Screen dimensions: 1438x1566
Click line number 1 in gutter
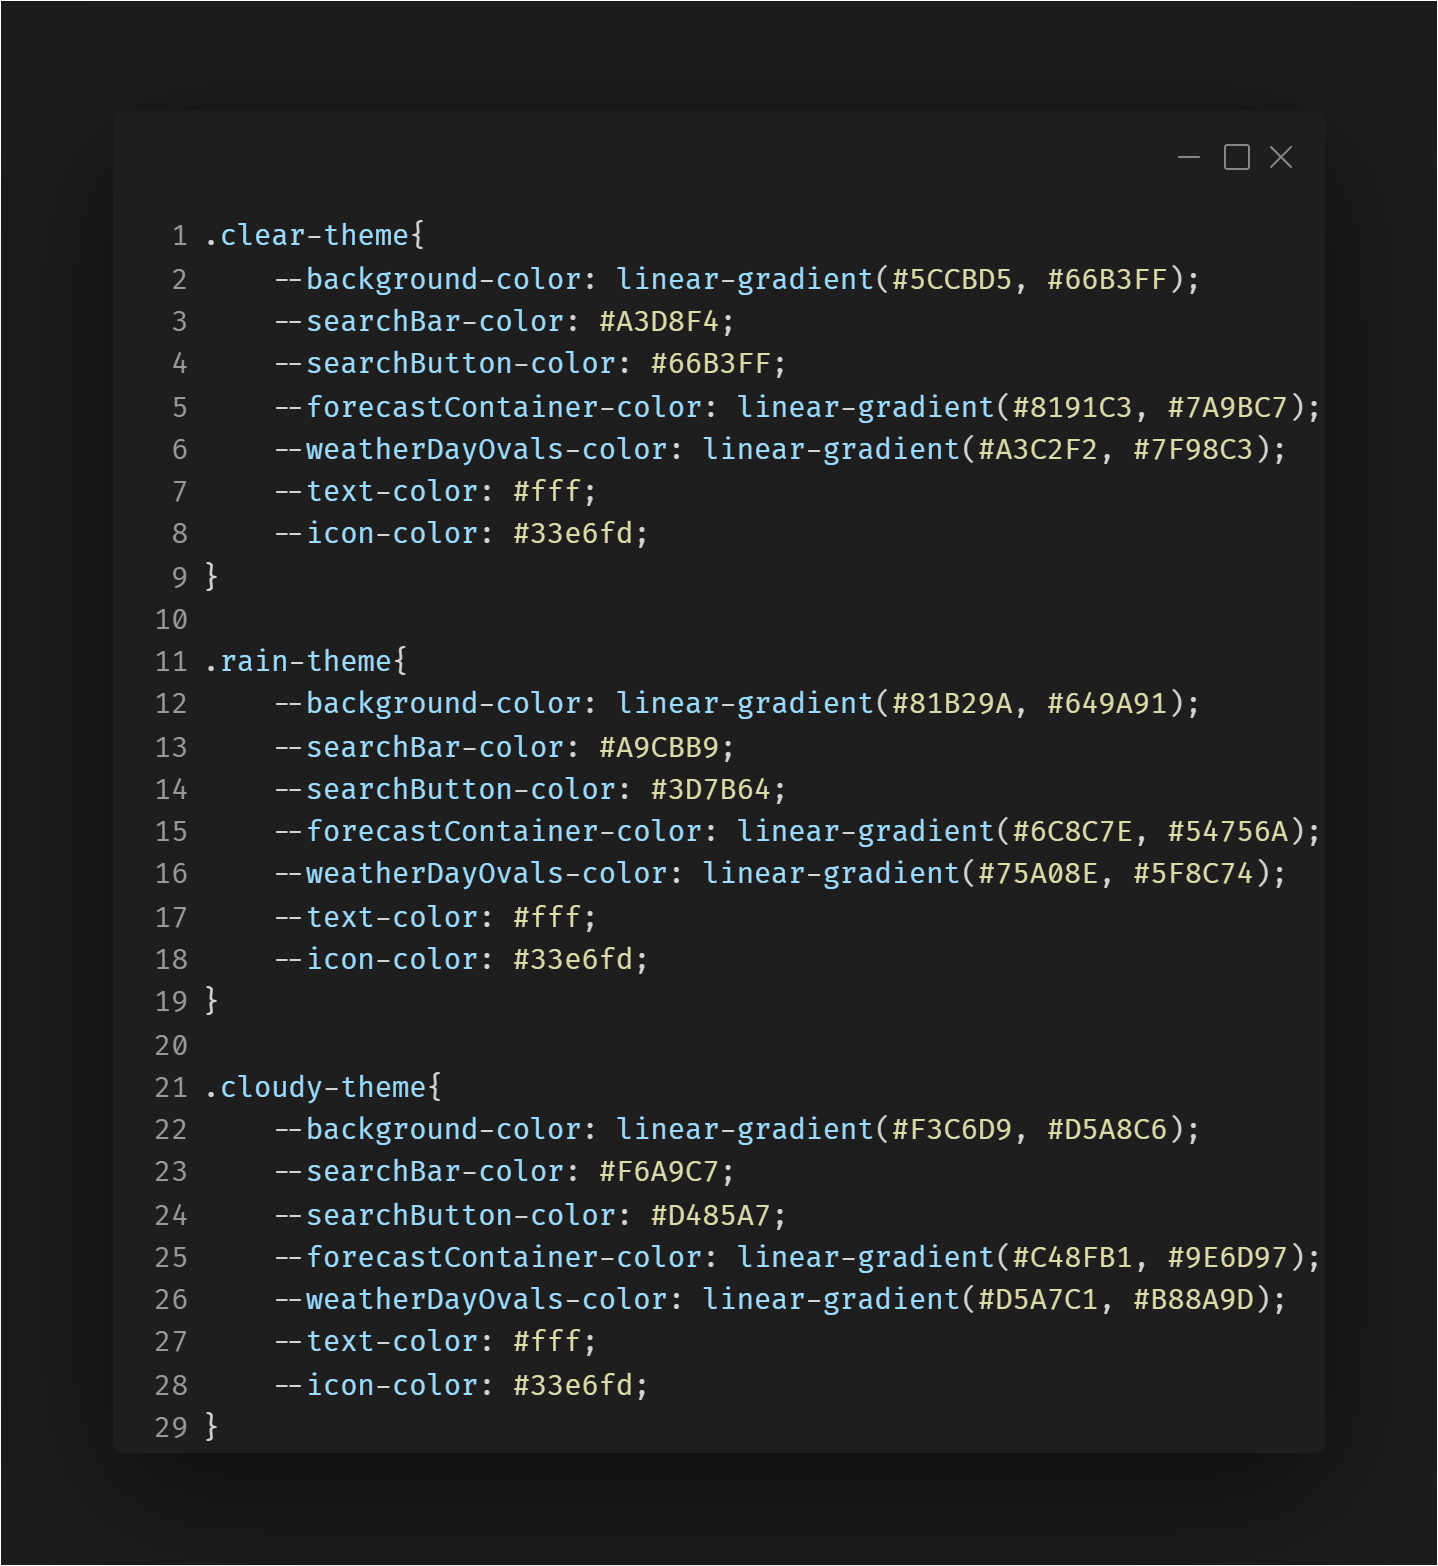pos(179,236)
